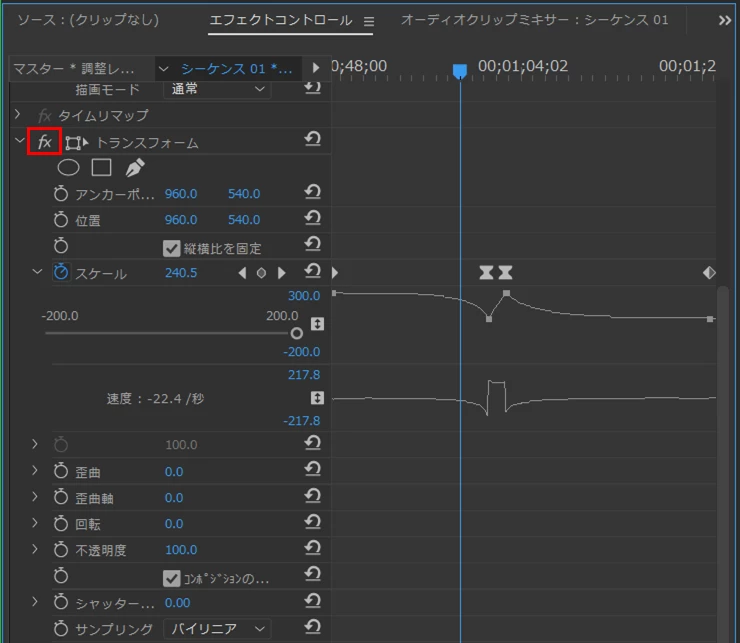Expand the disabled 100.0 parameter row
This screenshot has width=740, height=643.
[x=34, y=444]
